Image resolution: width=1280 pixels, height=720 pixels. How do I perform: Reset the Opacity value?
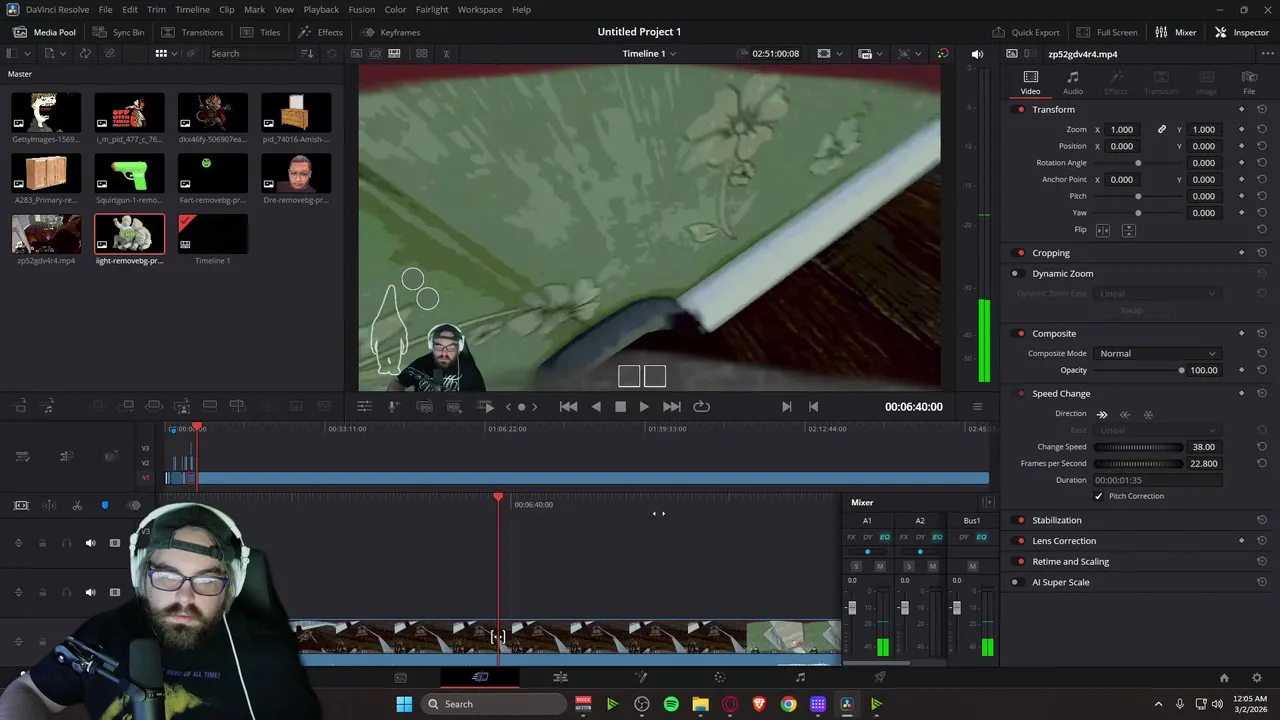[x=1262, y=370]
